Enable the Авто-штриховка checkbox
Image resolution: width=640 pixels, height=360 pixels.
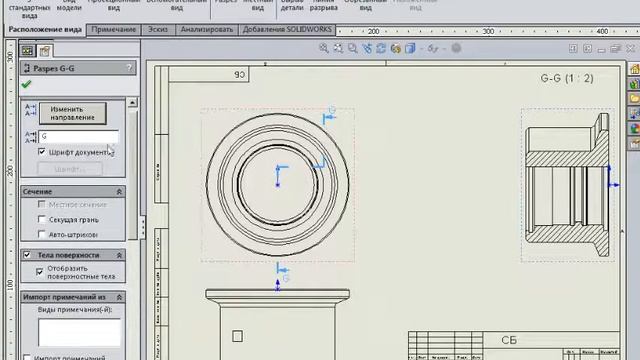(x=42, y=234)
